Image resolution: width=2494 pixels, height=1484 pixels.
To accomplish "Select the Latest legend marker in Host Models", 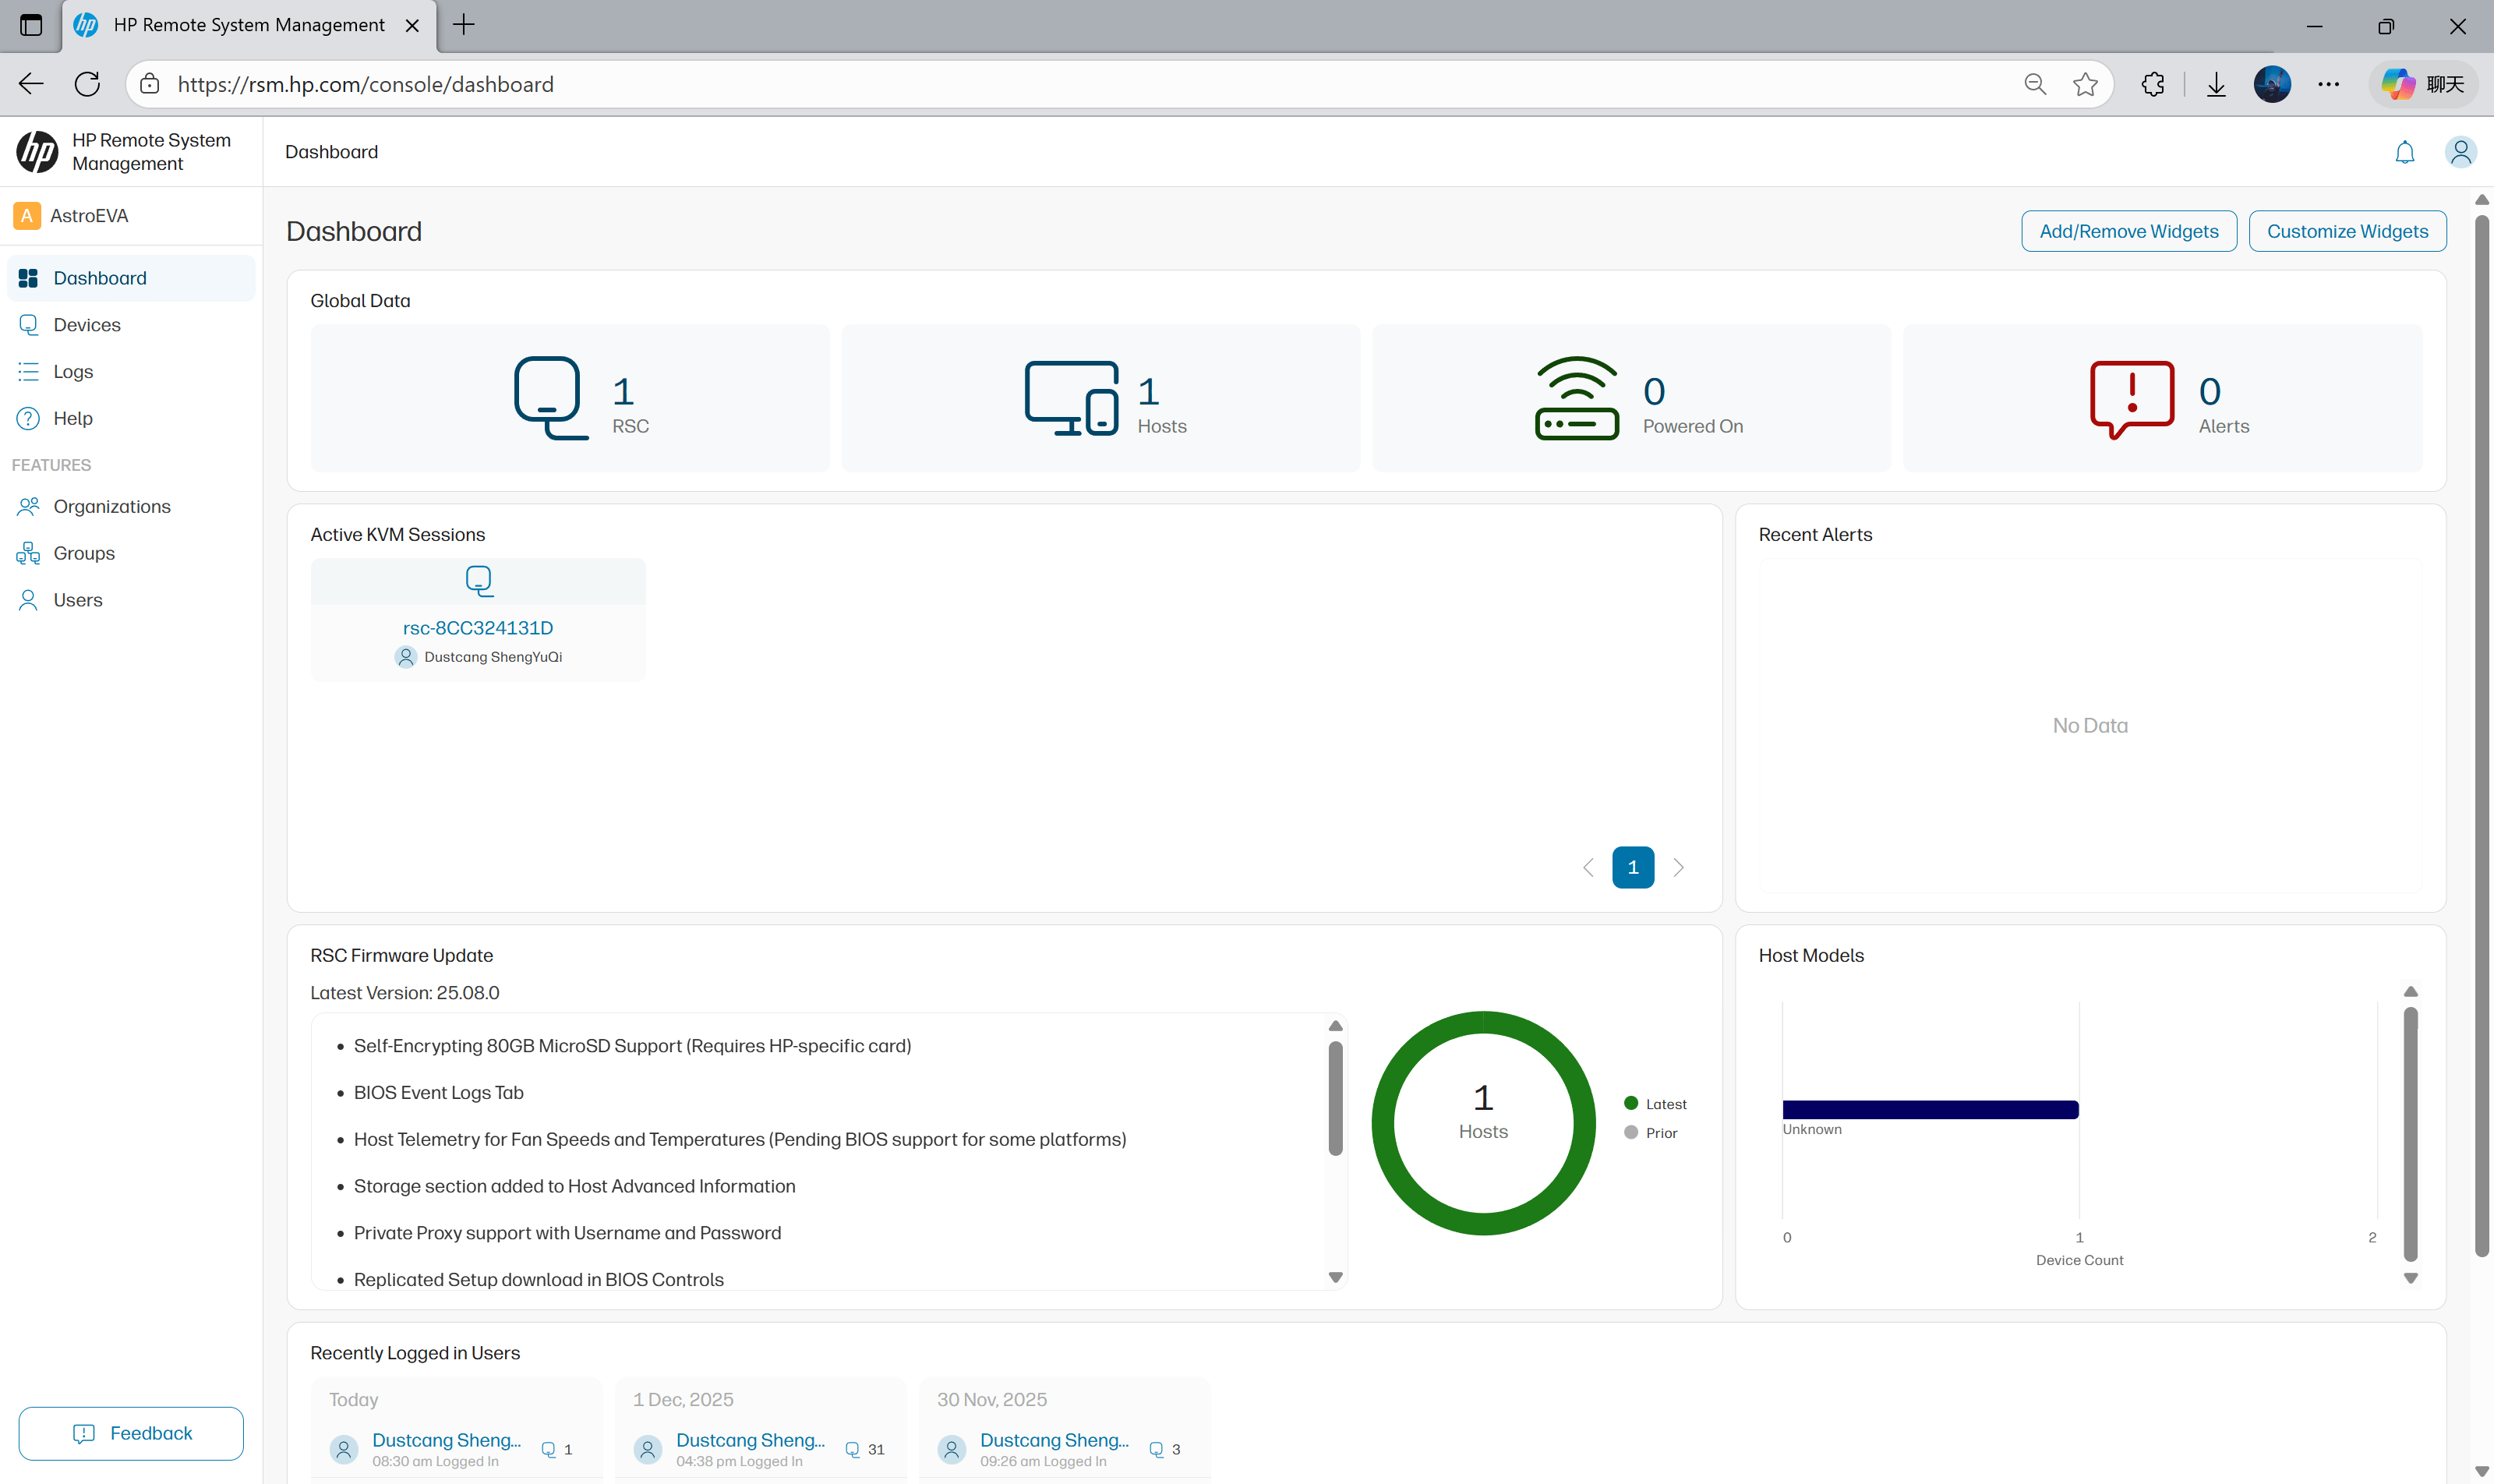I will (x=1631, y=1103).
